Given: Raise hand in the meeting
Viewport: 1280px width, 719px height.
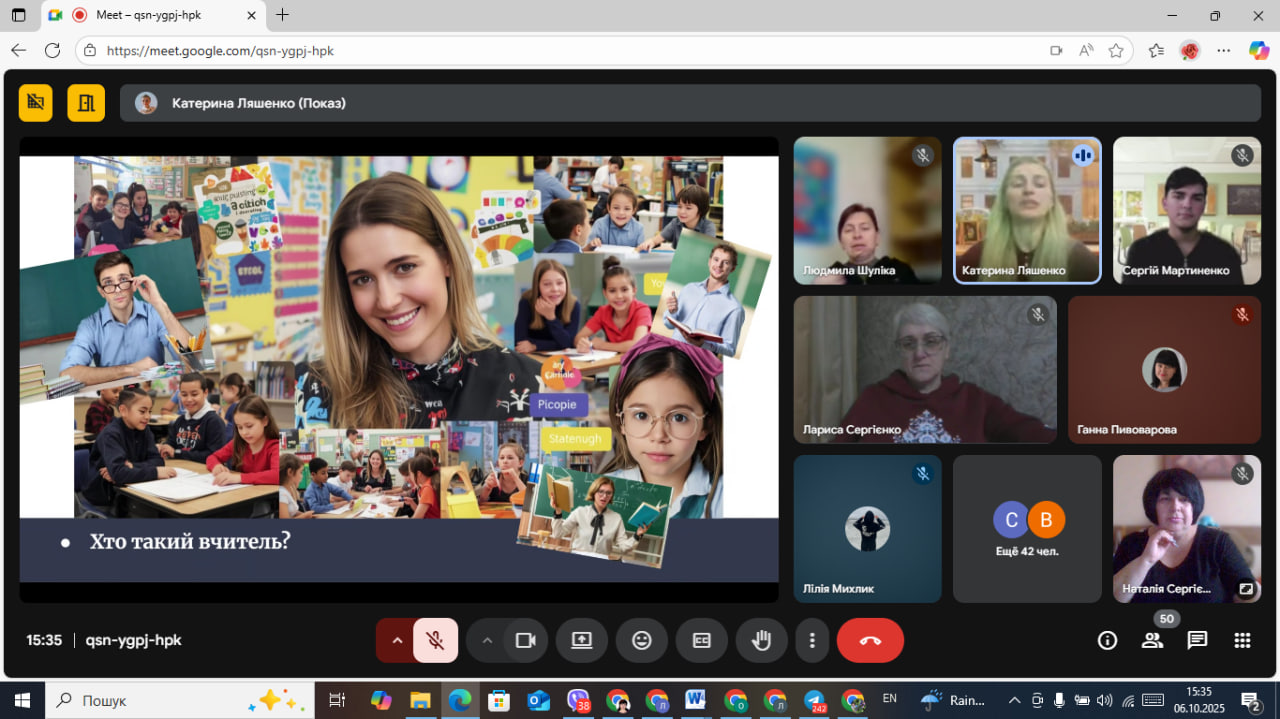Looking at the screenshot, I should 761,641.
